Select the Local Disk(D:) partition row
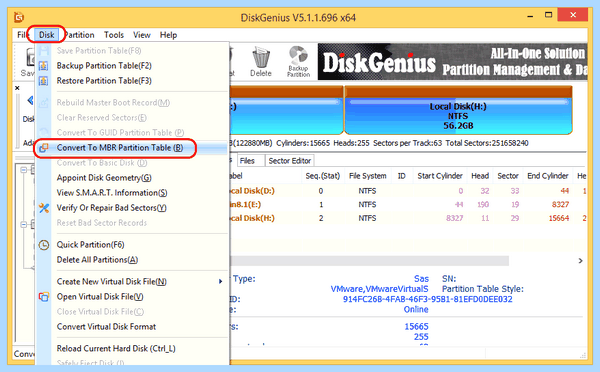600x372 pixels. [408, 191]
